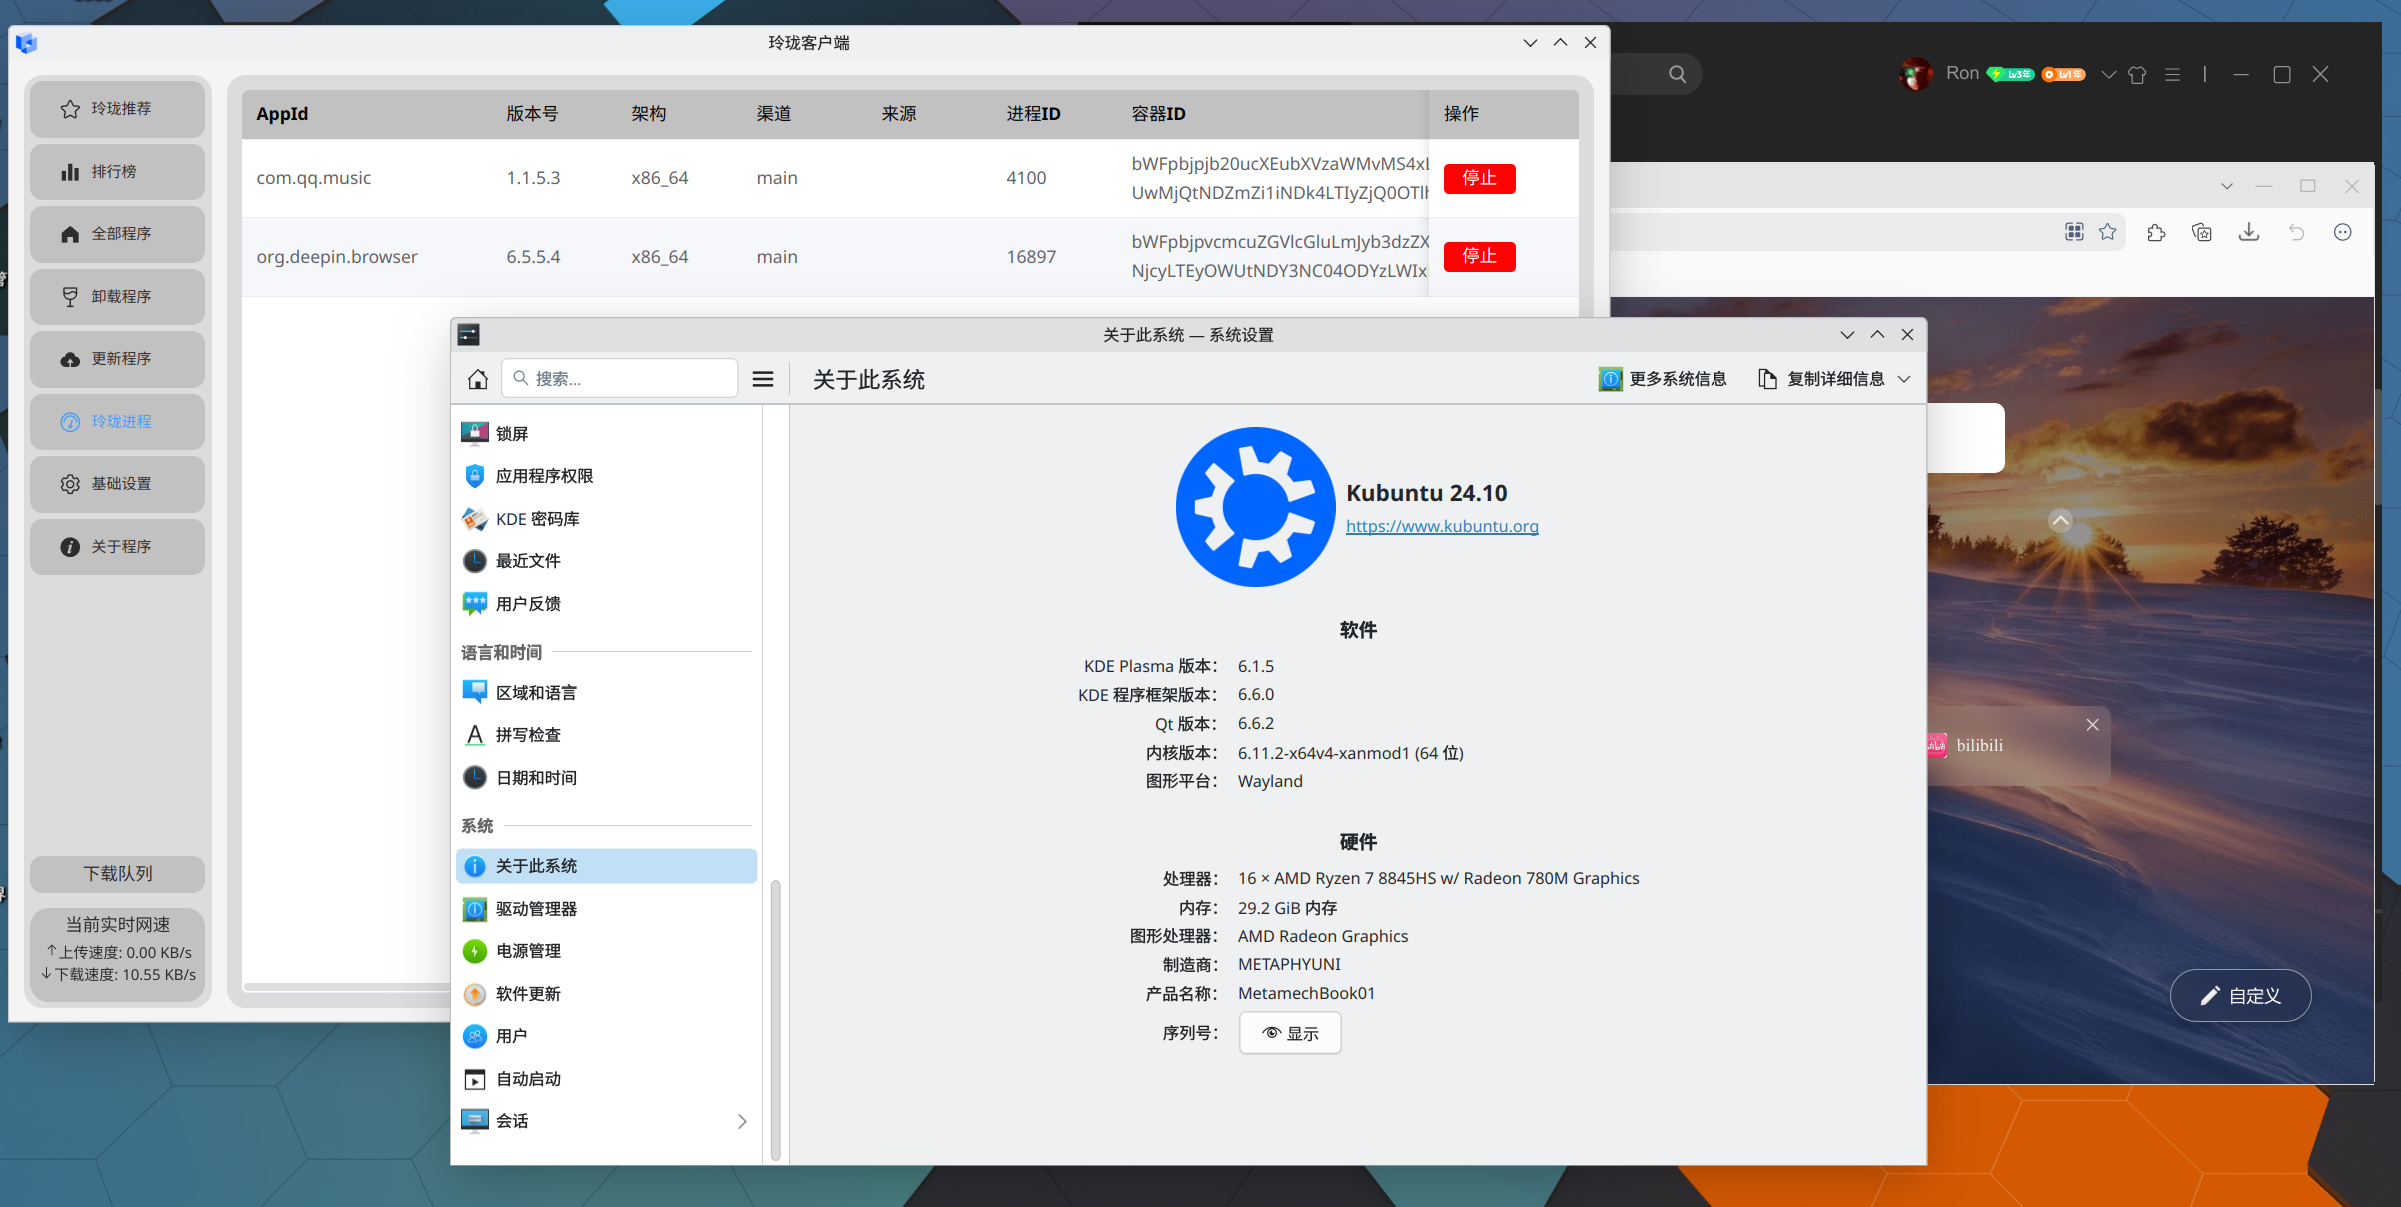
Task: Select 全部程序 in Linglong sidebar
Action: pos(117,234)
